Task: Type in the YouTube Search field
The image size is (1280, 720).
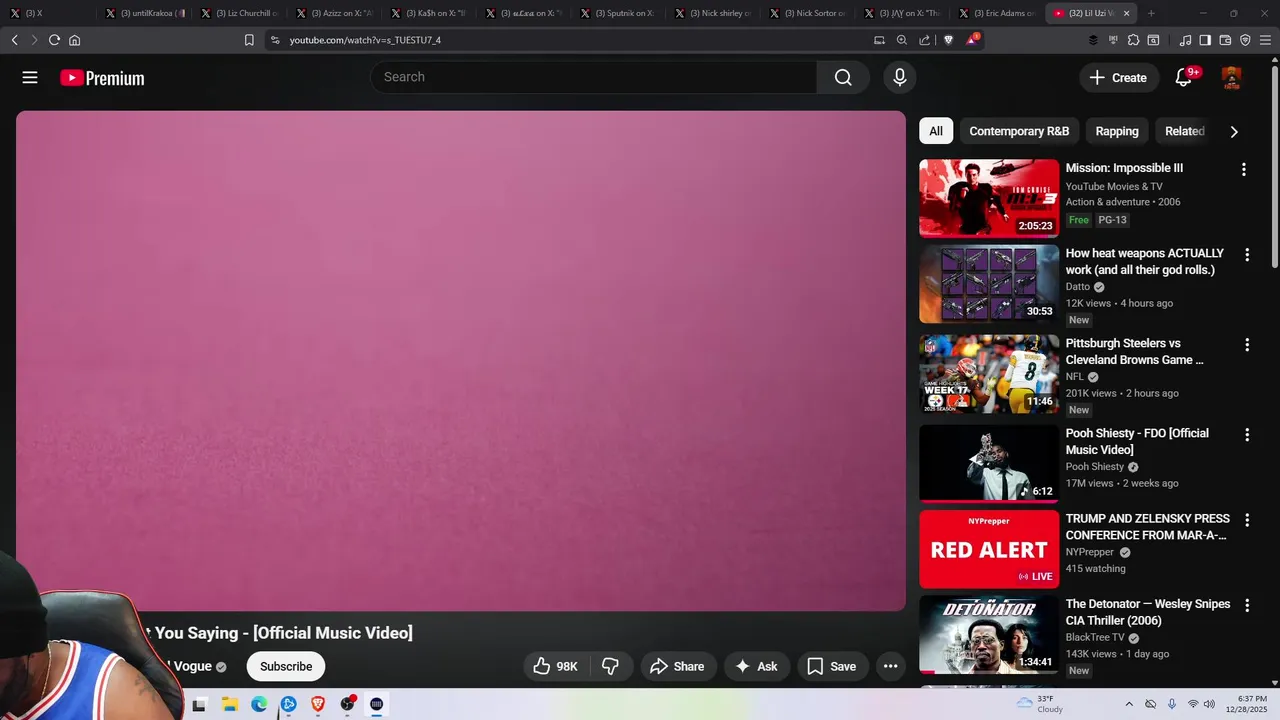Action: tap(594, 77)
